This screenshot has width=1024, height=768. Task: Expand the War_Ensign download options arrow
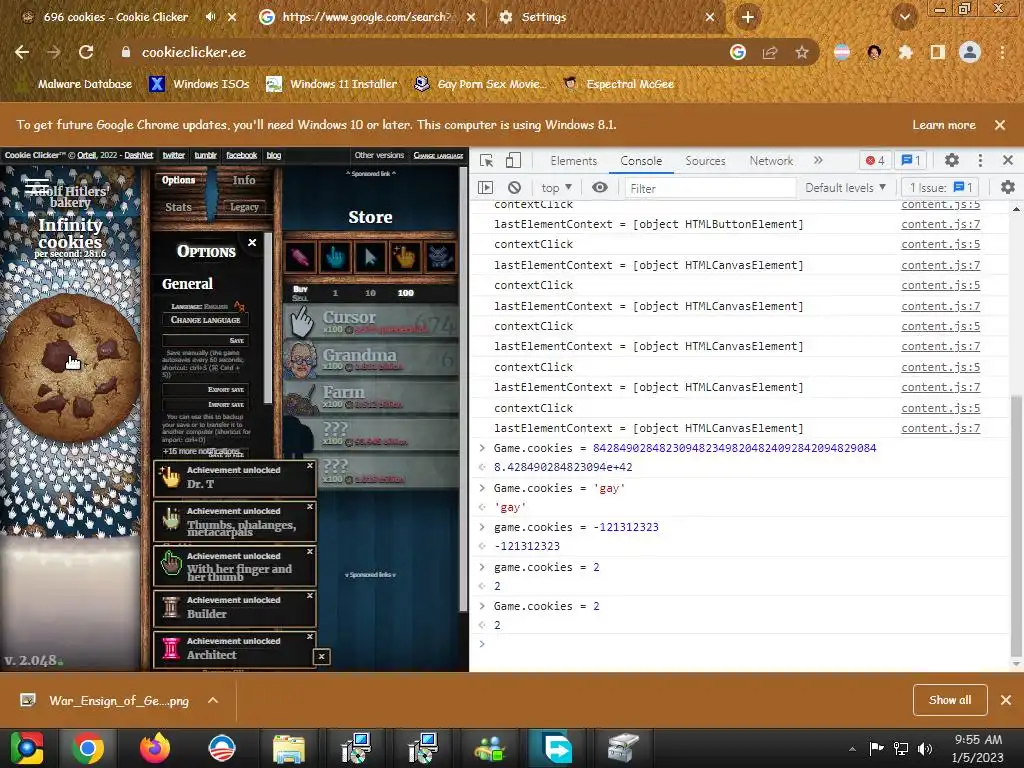(x=213, y=701)
